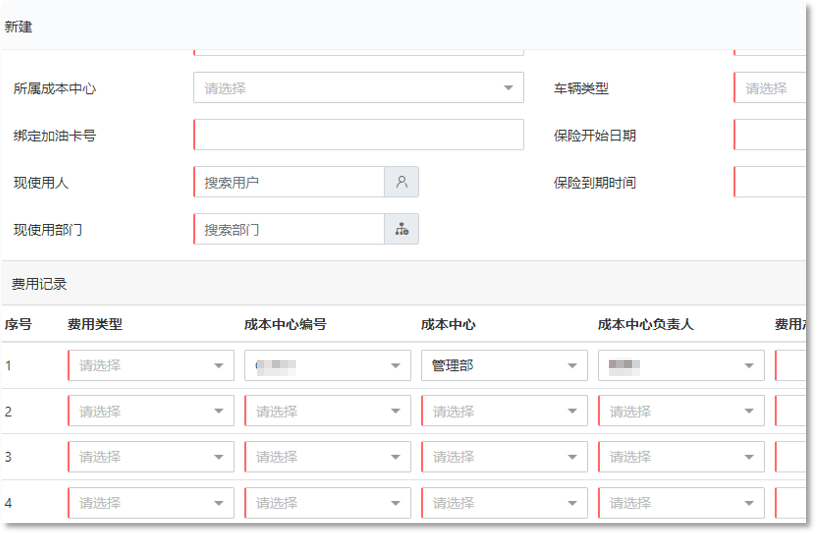The height and width of the screenshot is (534, 818).
Task: Click the 保险到期时间 date field
Action: (770, 182)
